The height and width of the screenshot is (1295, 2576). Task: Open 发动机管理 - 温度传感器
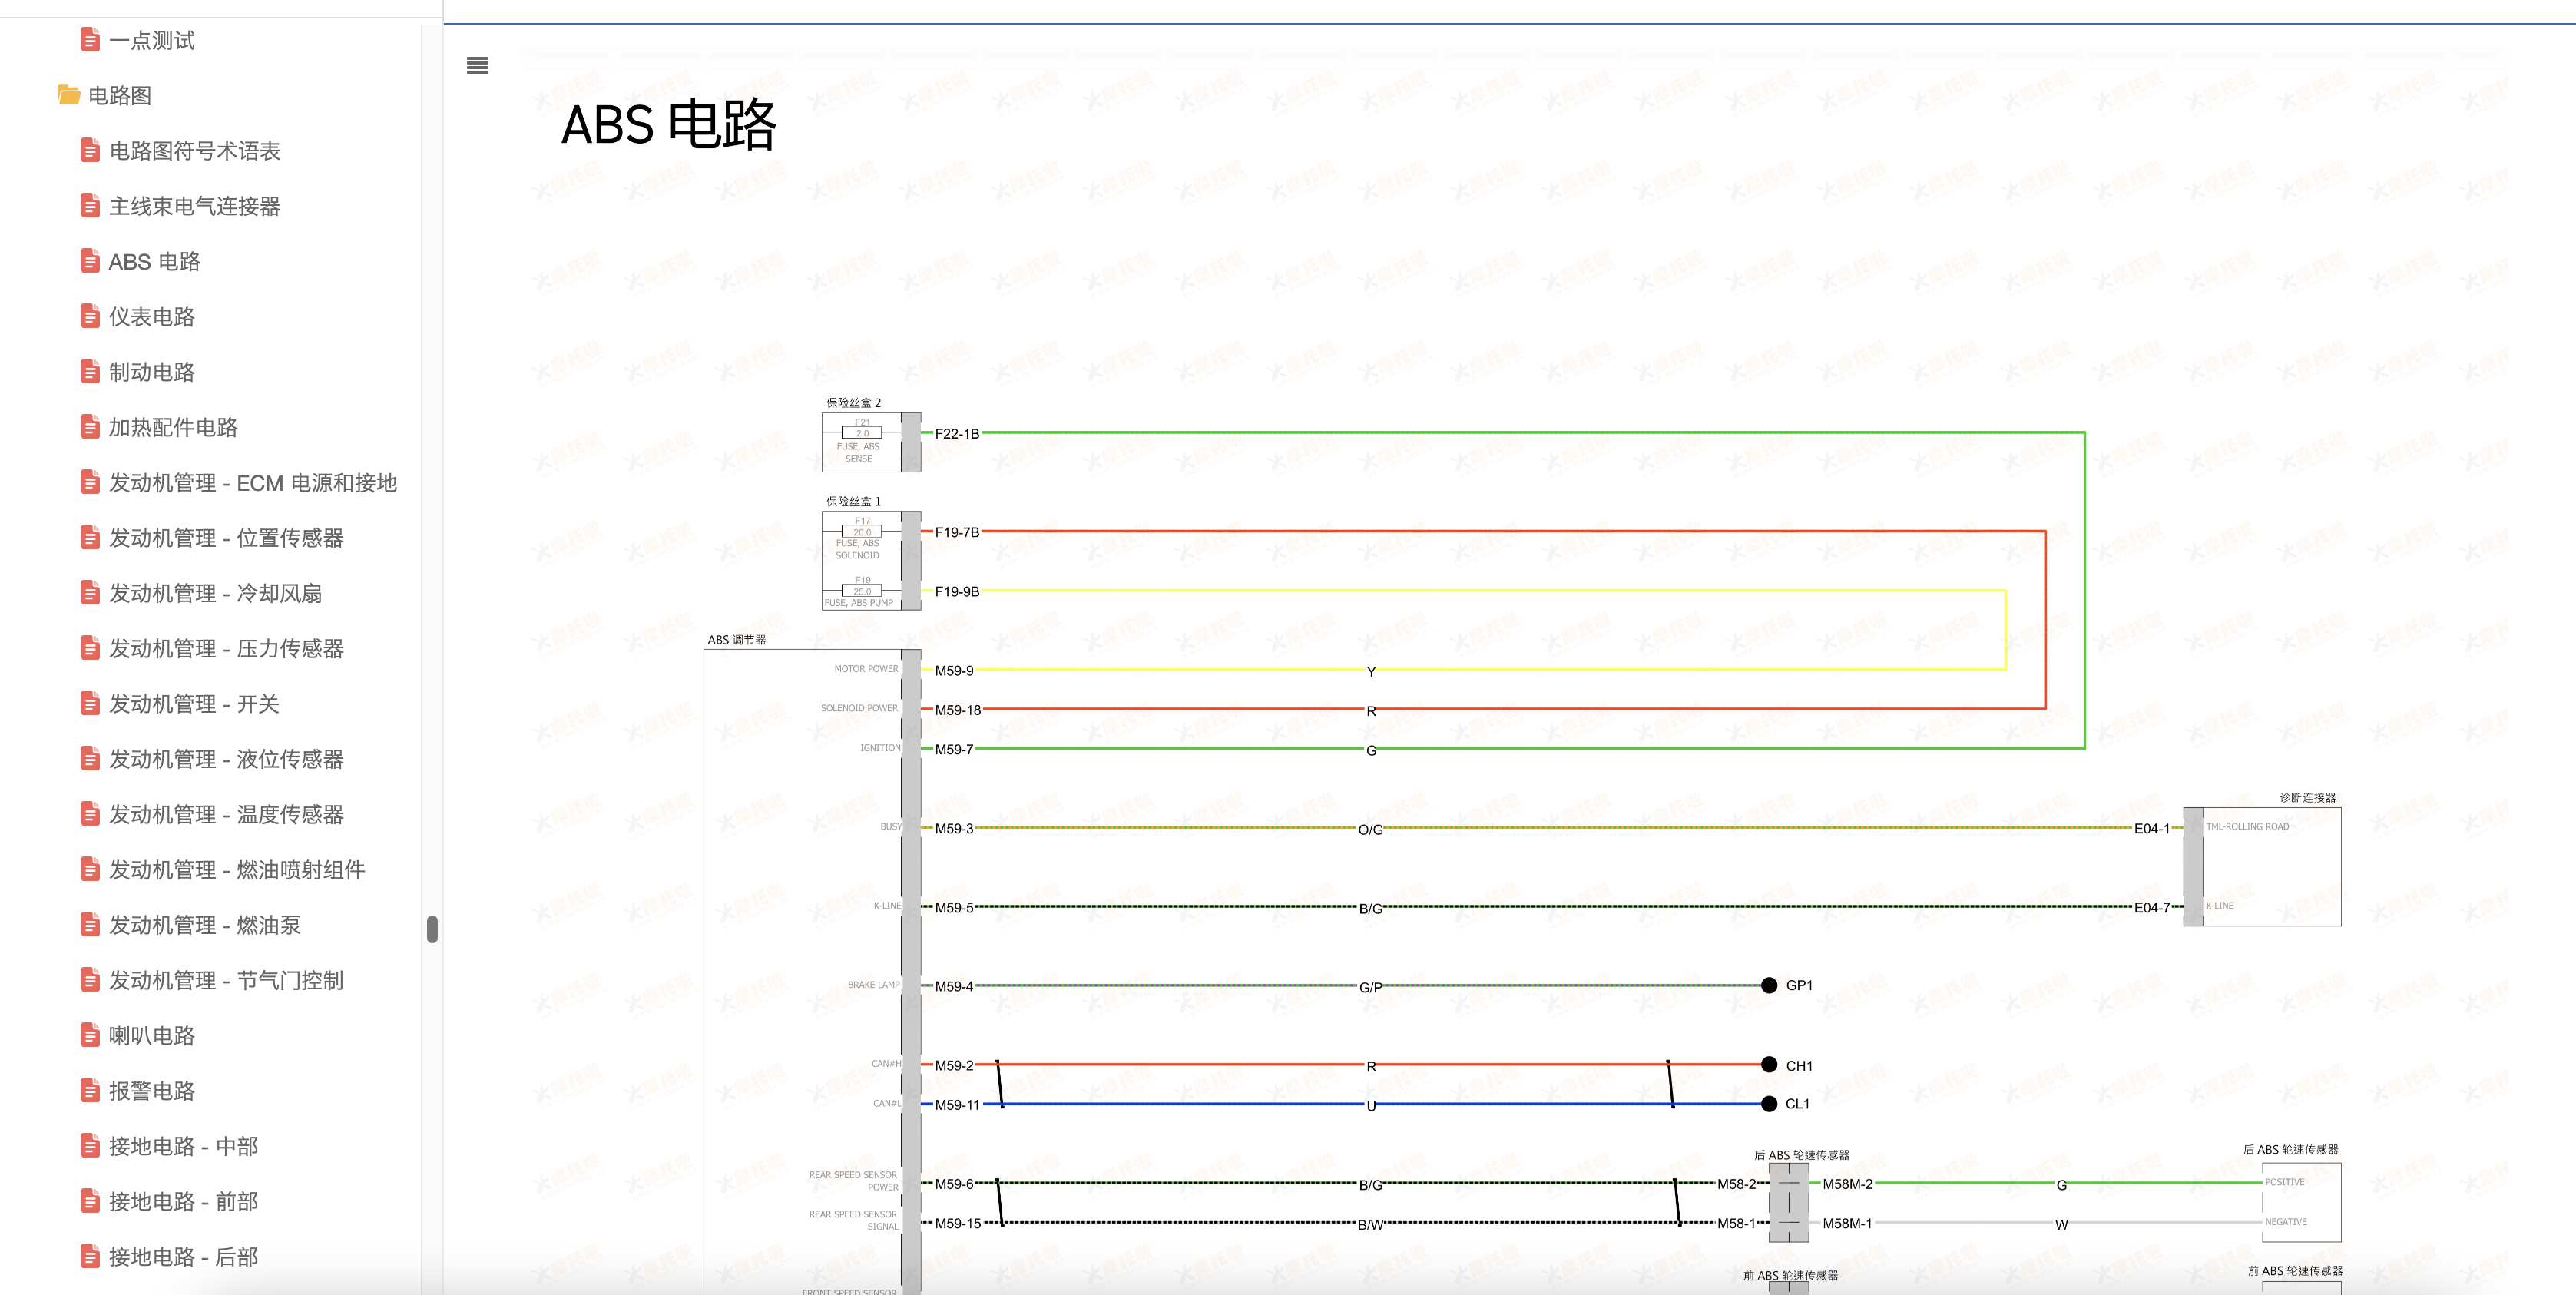(226, 814)
